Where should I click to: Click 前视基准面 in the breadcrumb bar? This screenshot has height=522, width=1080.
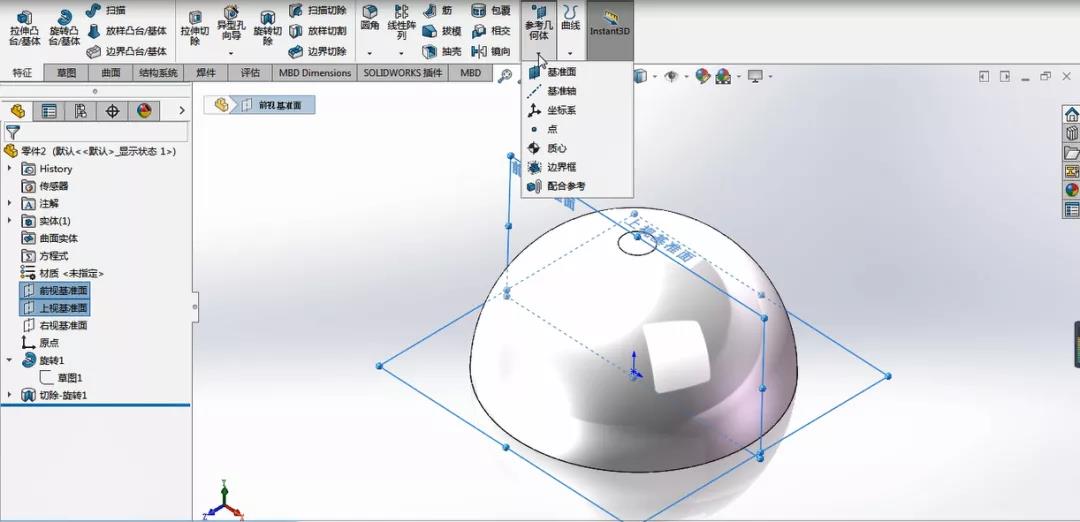(x=273, y=105)
